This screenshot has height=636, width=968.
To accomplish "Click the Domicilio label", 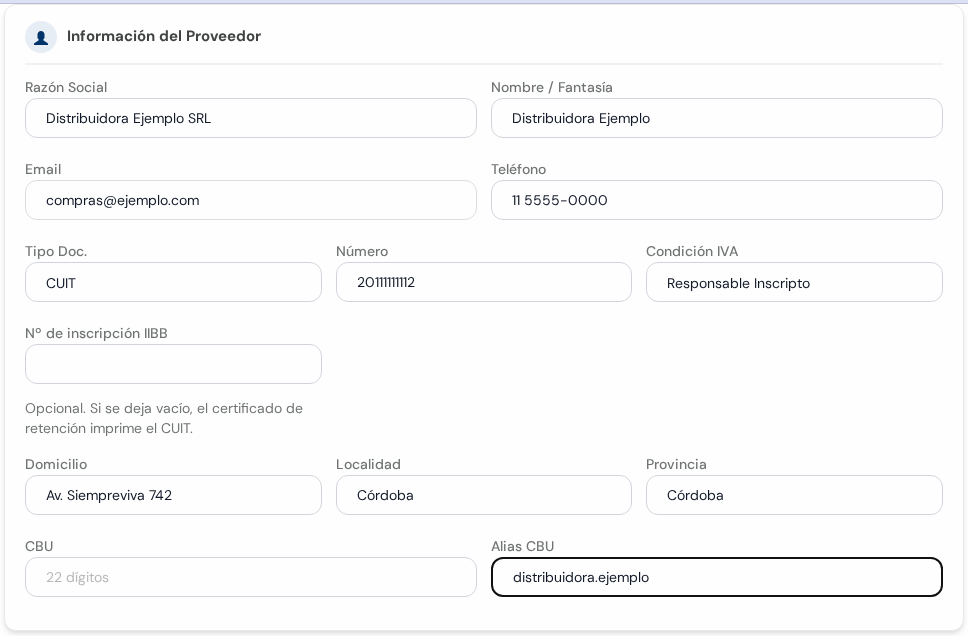I will (56, 464).
